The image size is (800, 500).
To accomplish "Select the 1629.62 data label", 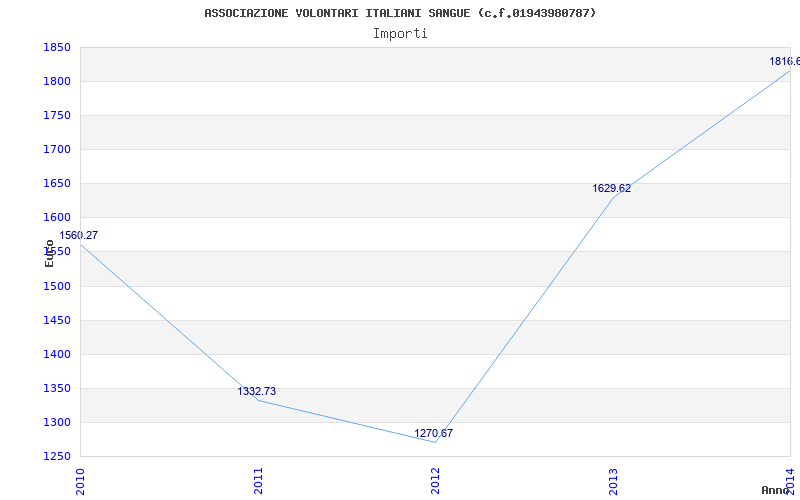I will pos(611,189).
